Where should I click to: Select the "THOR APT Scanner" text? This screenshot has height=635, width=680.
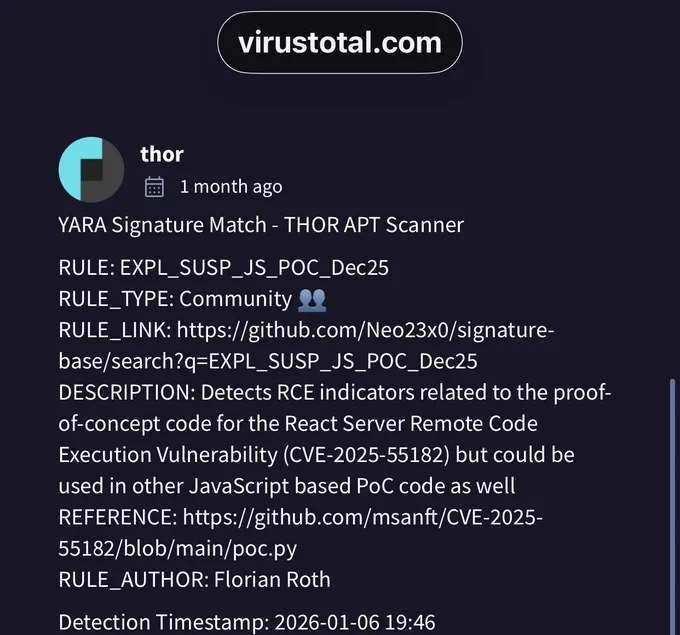click(x=374, y=225)
